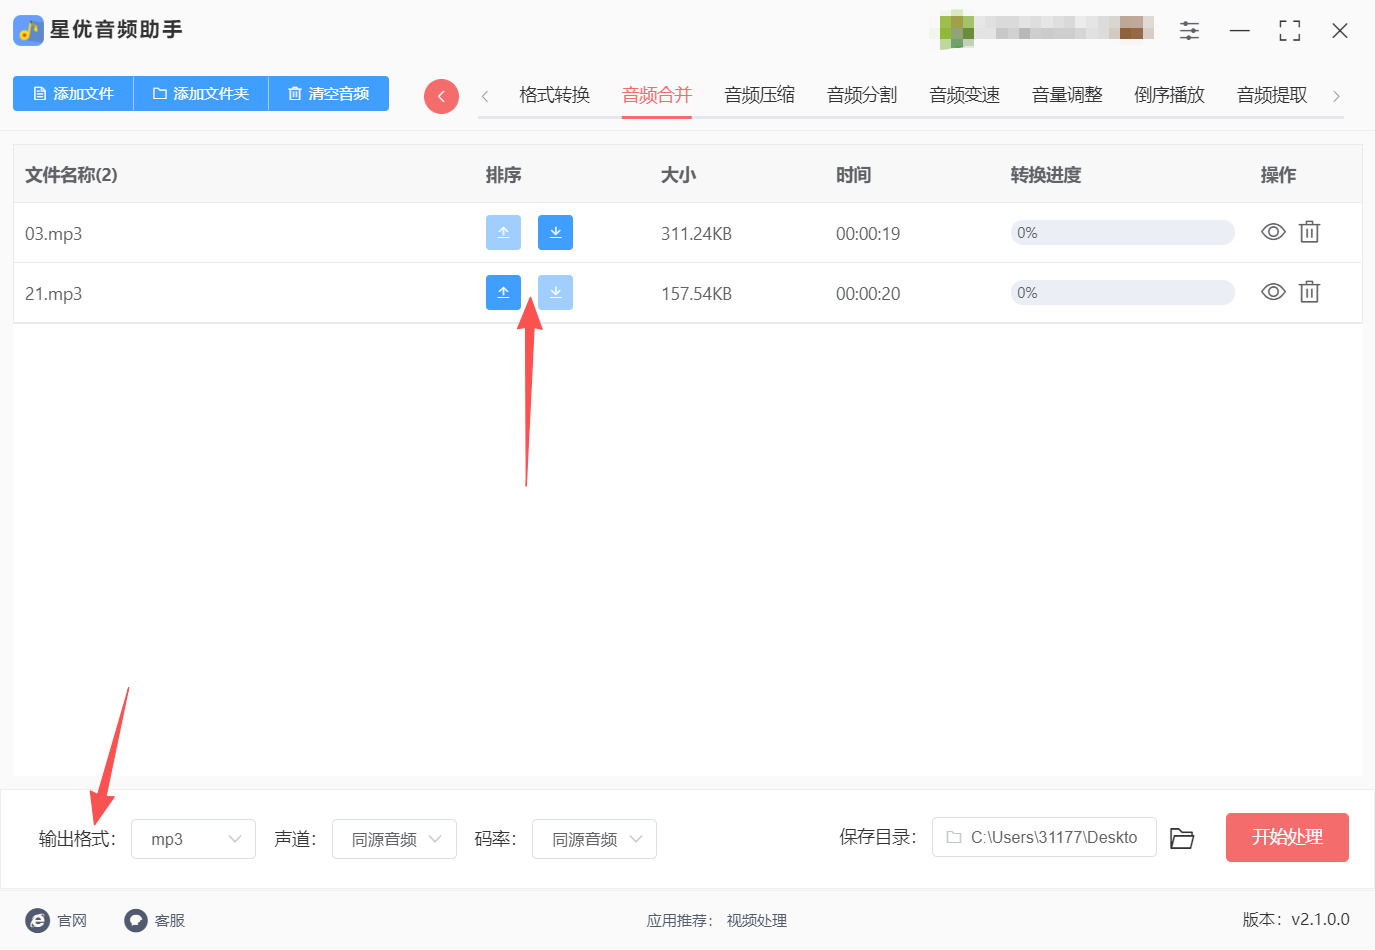Open the 码率 bitrate dropdown
Image resolution: width=1375 pixels, height=950 pixels.
tap(594, 839)
